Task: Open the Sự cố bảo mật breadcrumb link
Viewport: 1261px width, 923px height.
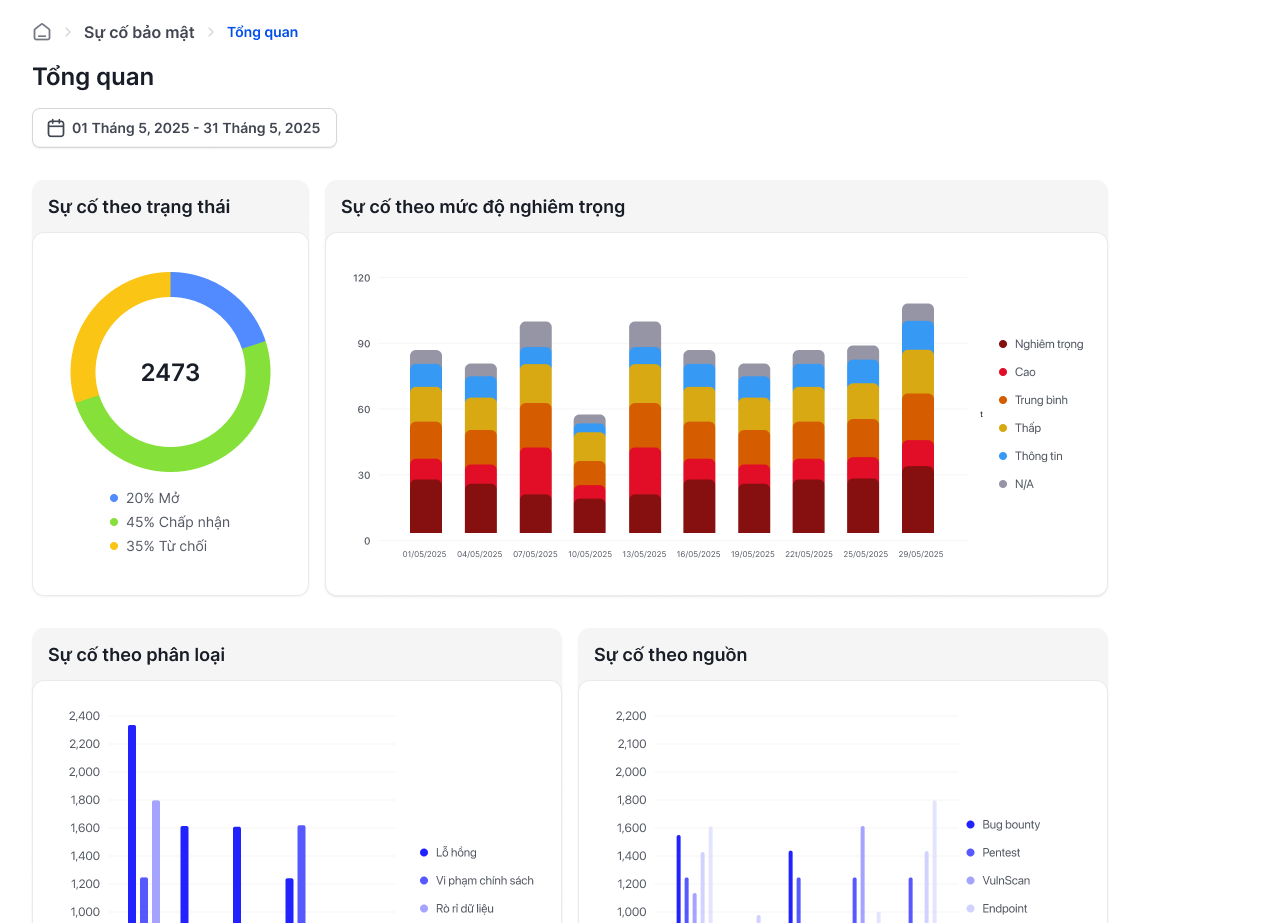Action: coord(139,32)
